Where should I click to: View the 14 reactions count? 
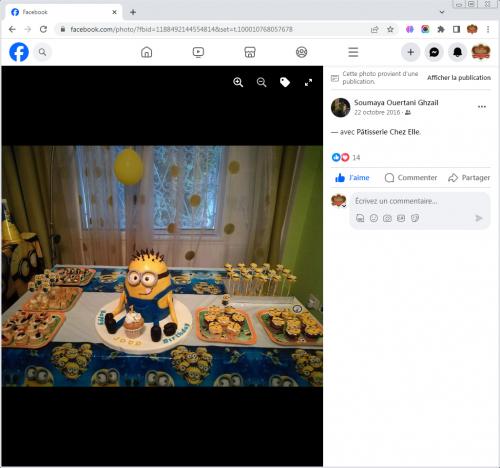(x=356, y=157)
